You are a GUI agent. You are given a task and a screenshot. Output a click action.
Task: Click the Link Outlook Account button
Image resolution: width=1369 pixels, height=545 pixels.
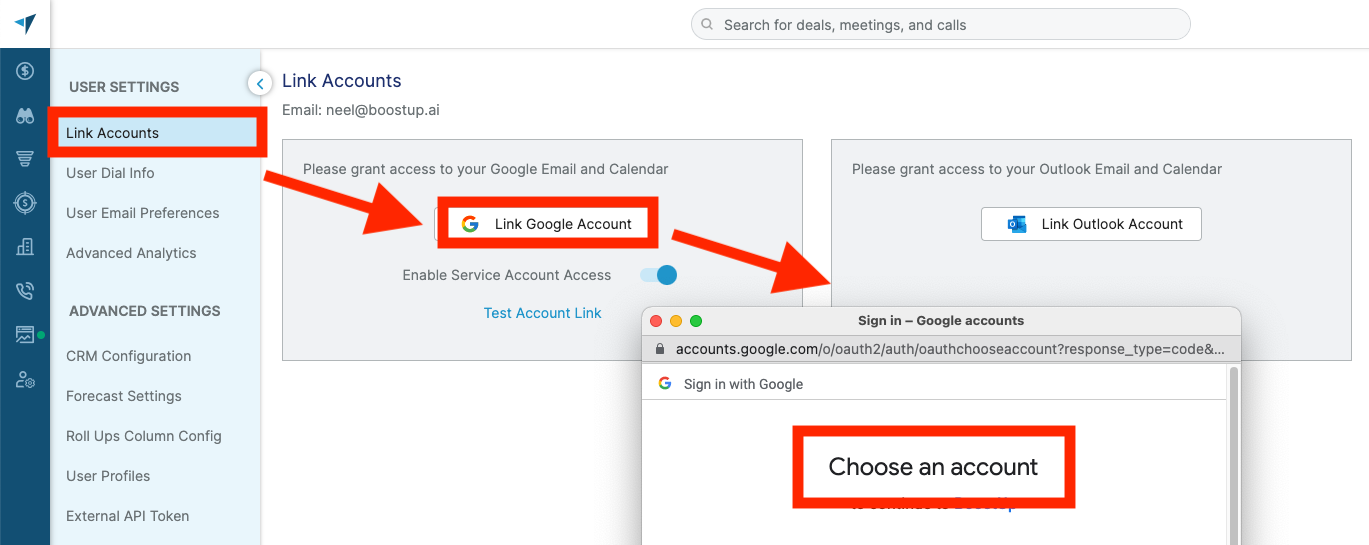[x=1091, y=224]
